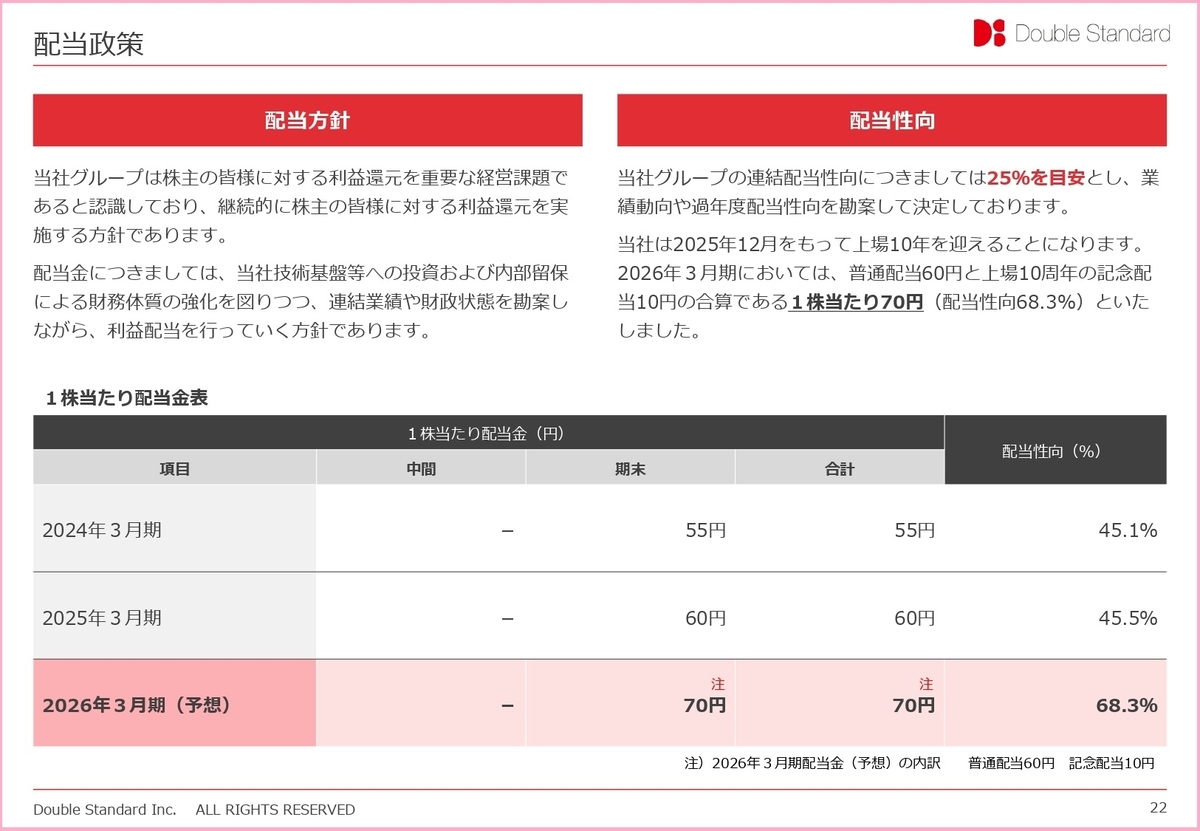Click the "合計" column header
Screen dimensions: 1200x831
(x=840, y=468)
